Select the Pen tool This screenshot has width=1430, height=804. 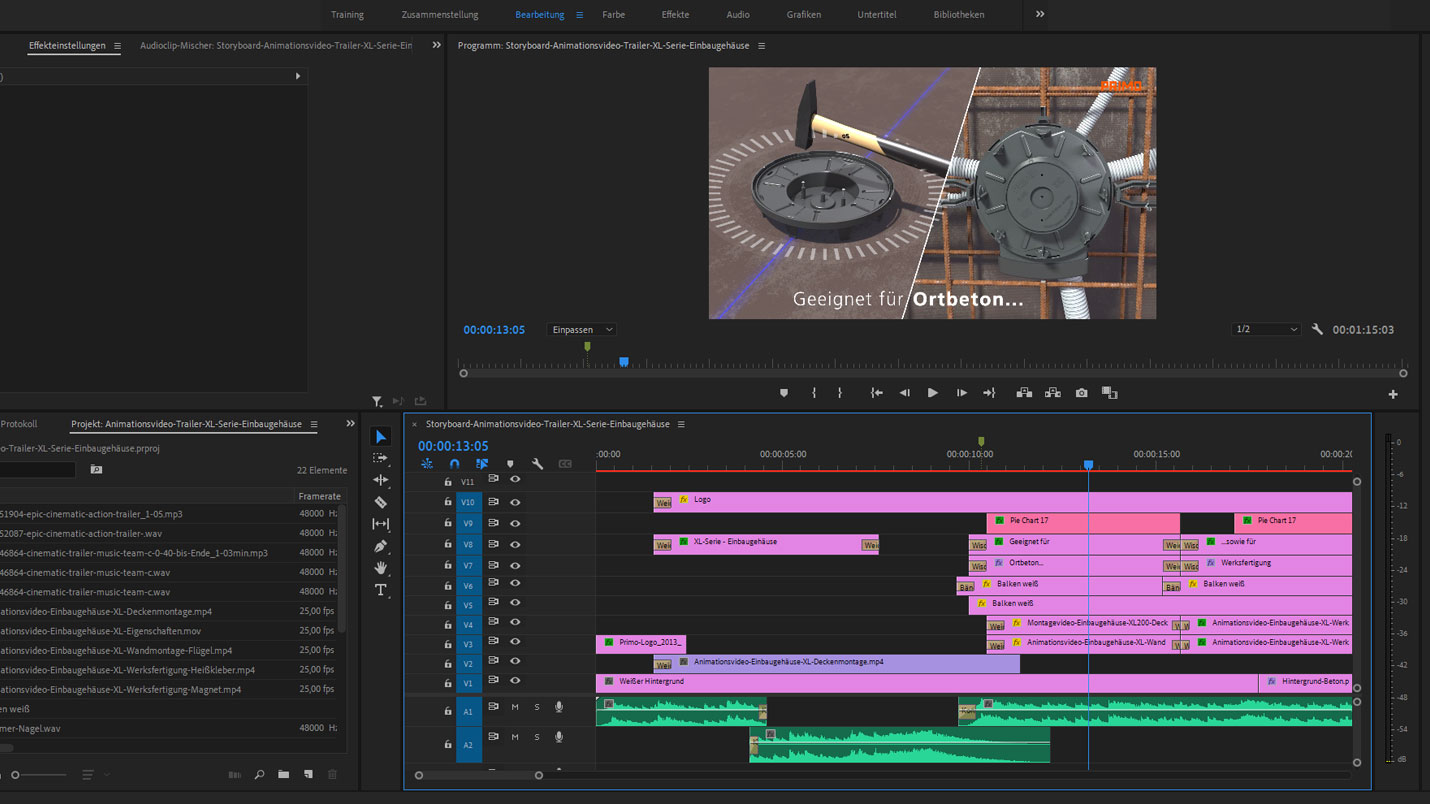point(381,546)
